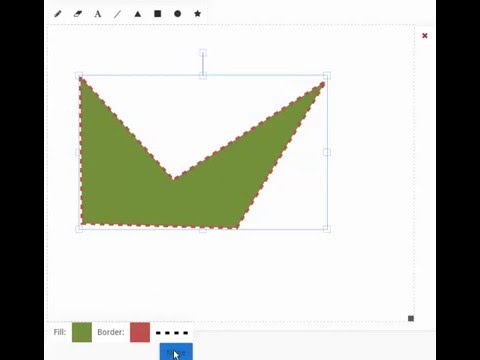Select the Pencil drawing tool

(x=58, y=14)
